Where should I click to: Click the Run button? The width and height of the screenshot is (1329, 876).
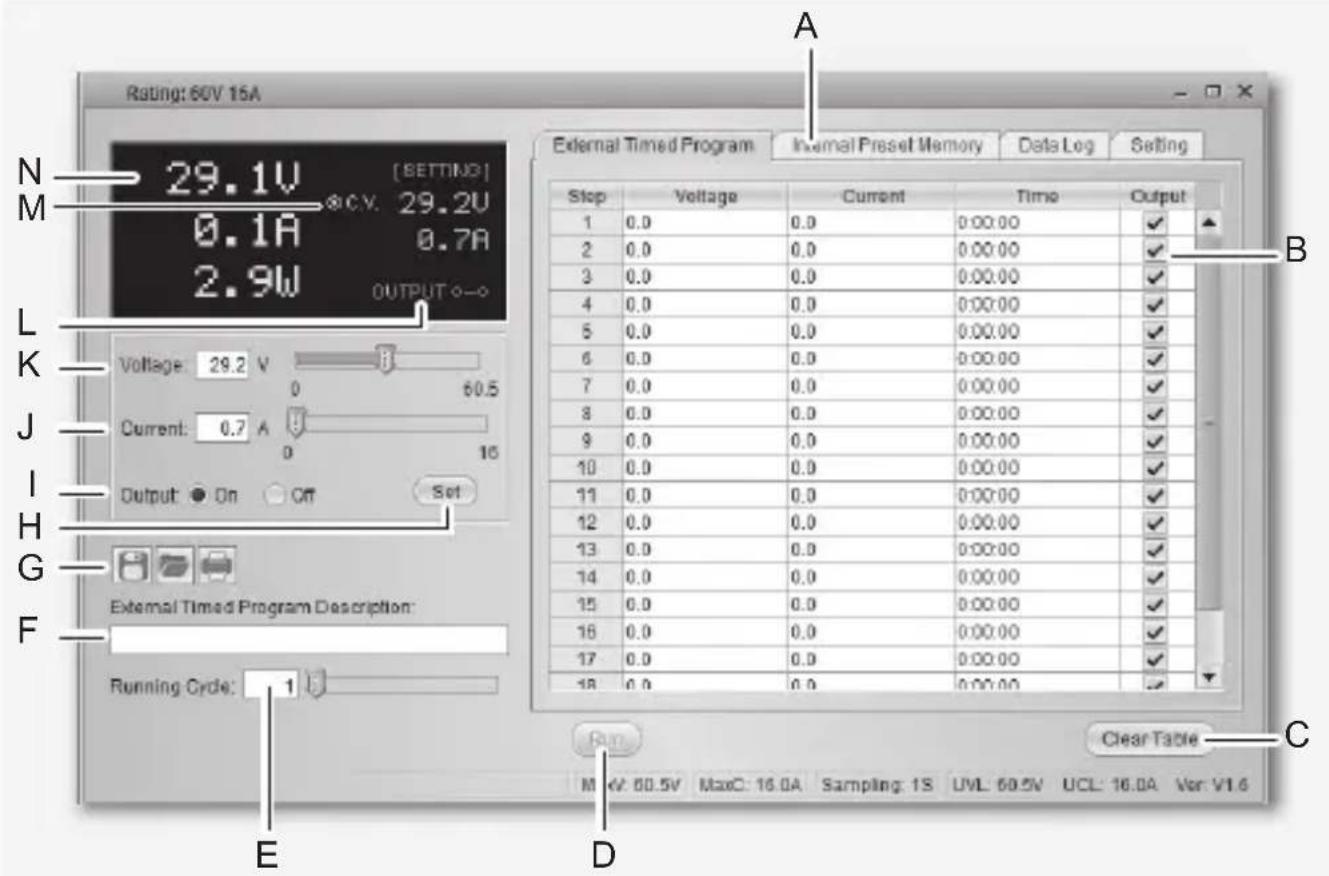point(607,741)
